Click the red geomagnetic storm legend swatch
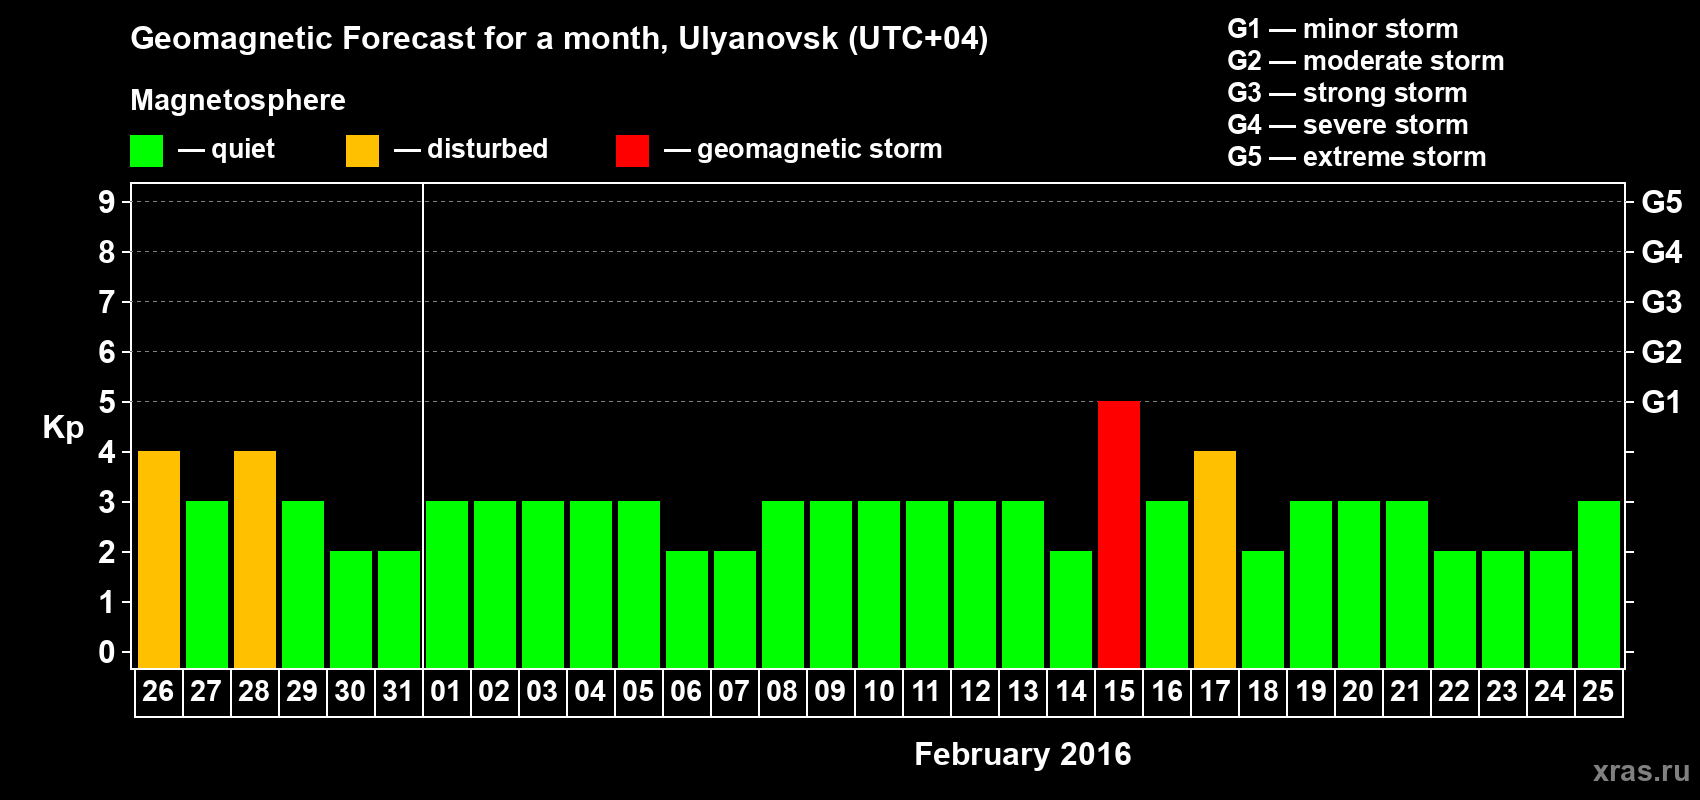 (x=632, y=151)
